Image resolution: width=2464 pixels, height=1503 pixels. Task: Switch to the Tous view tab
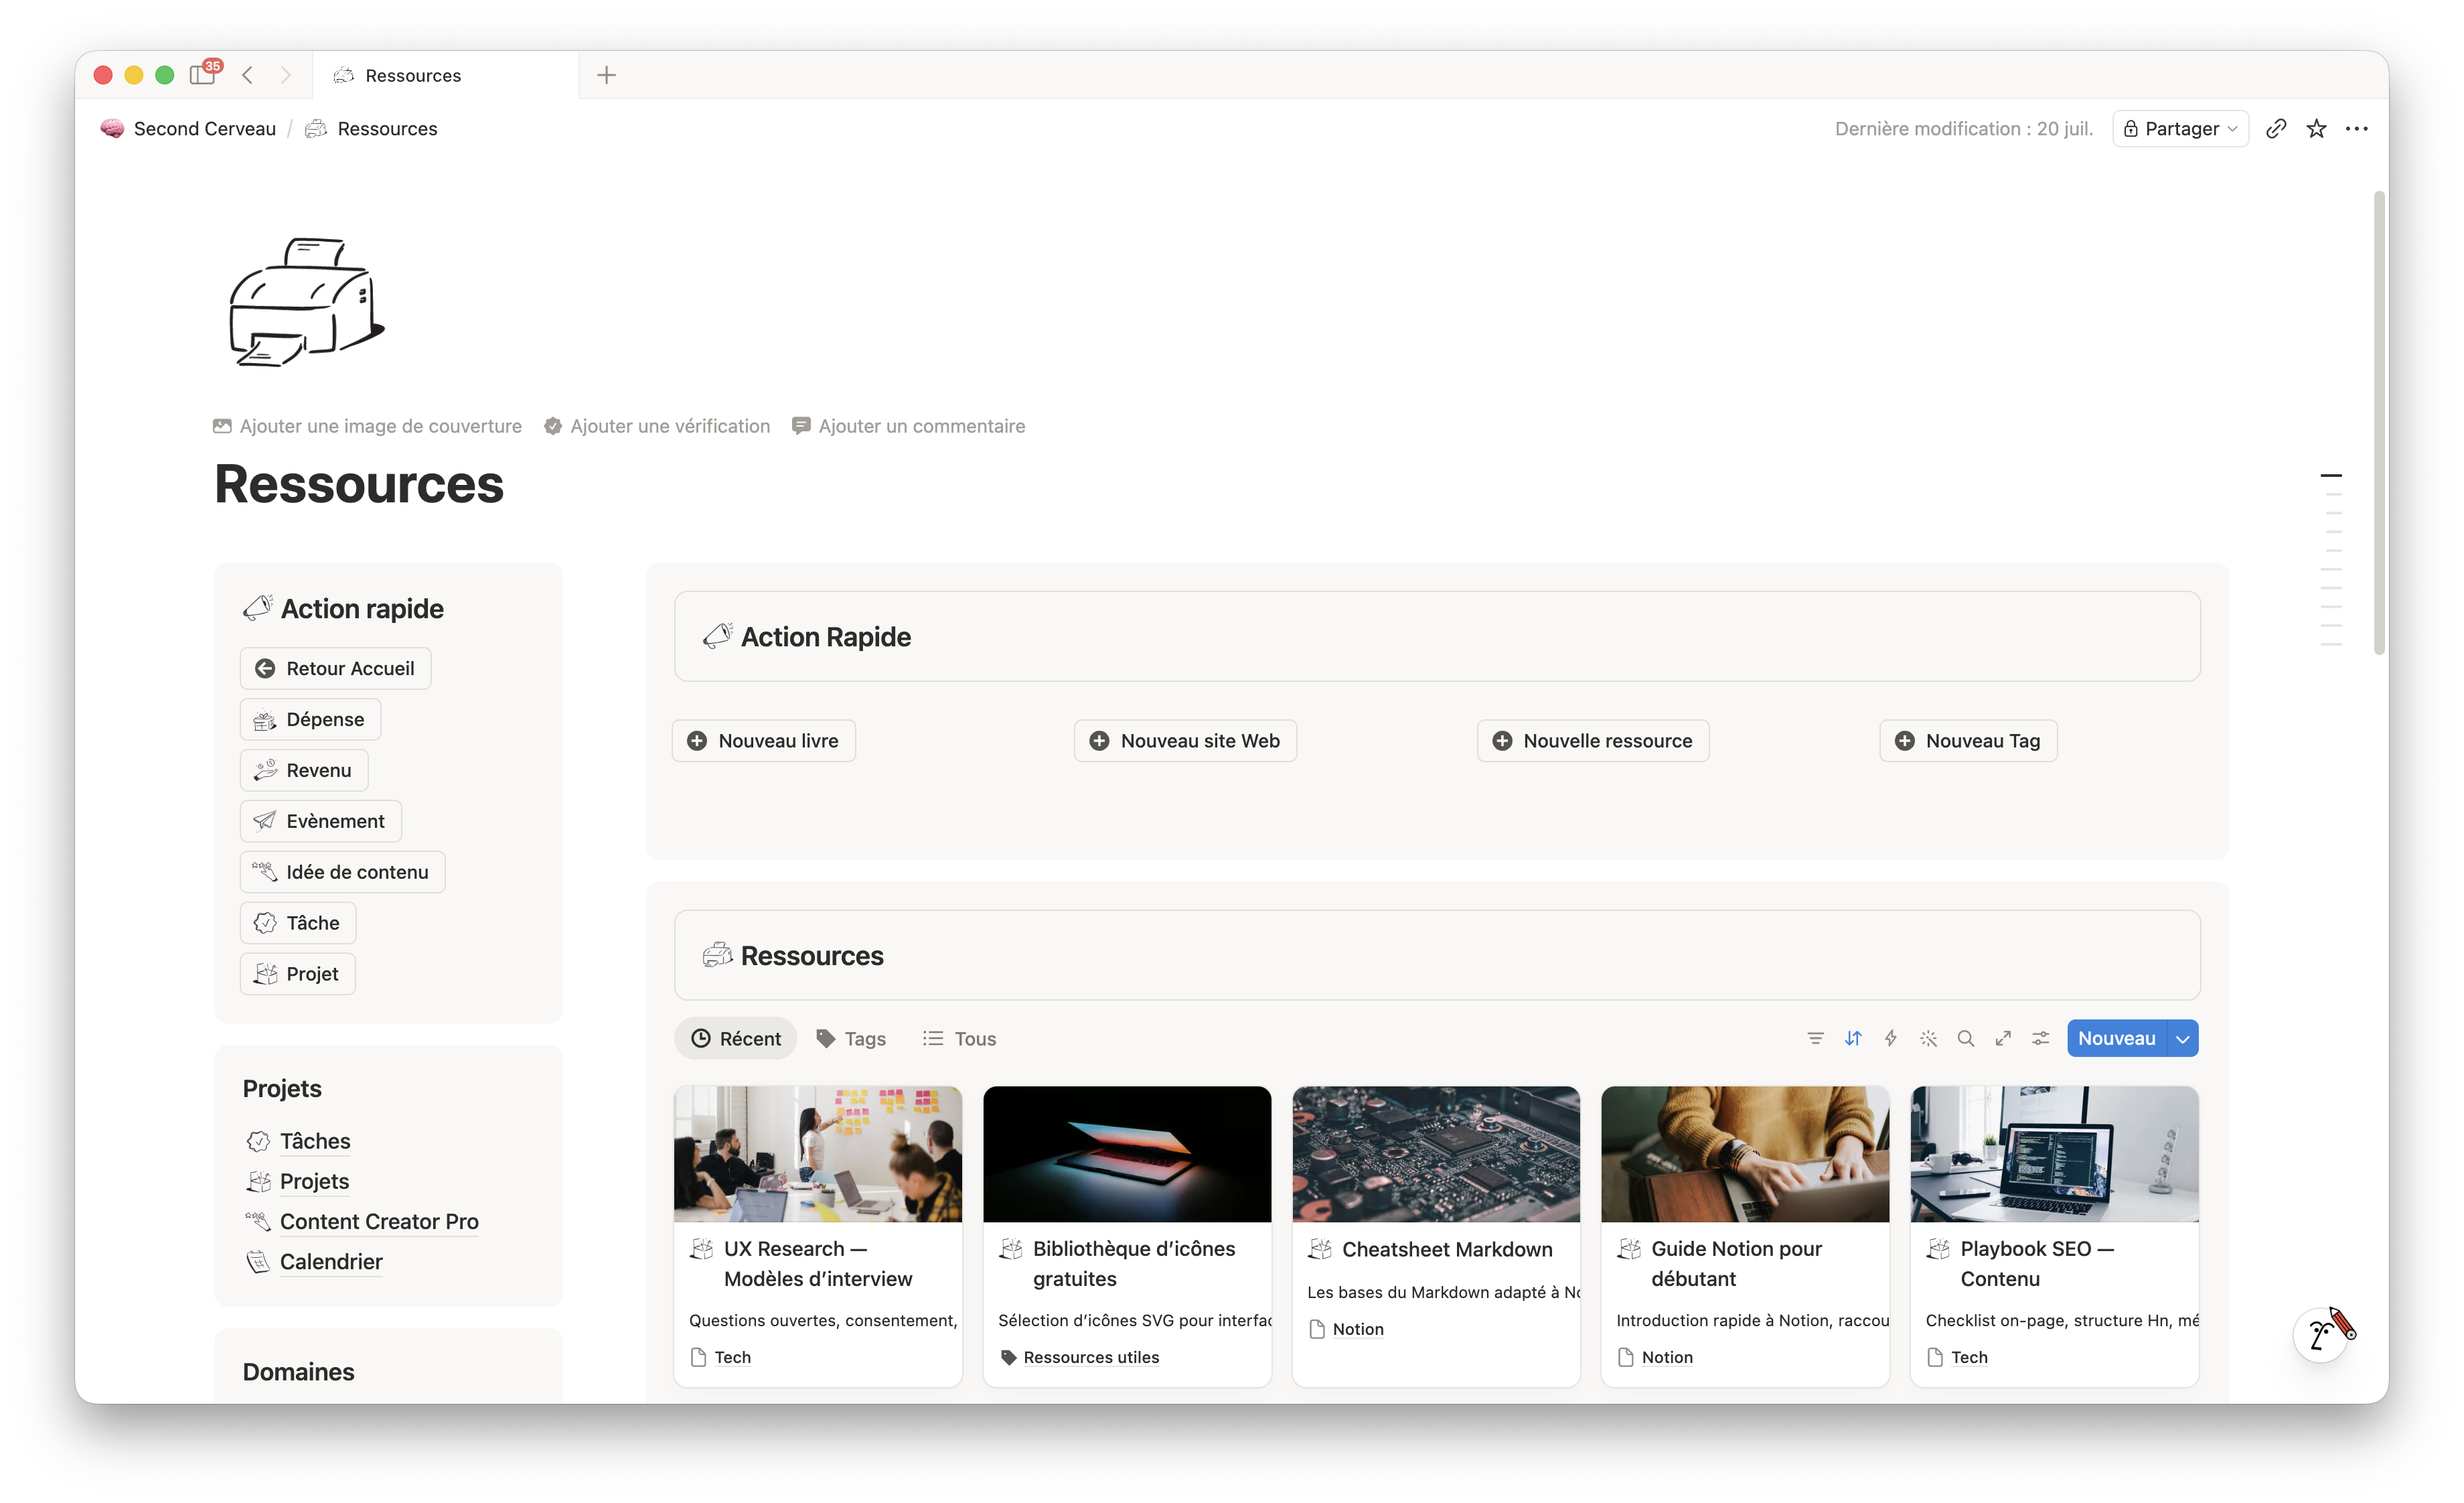pyautogui.click(x=959, y=1039)
